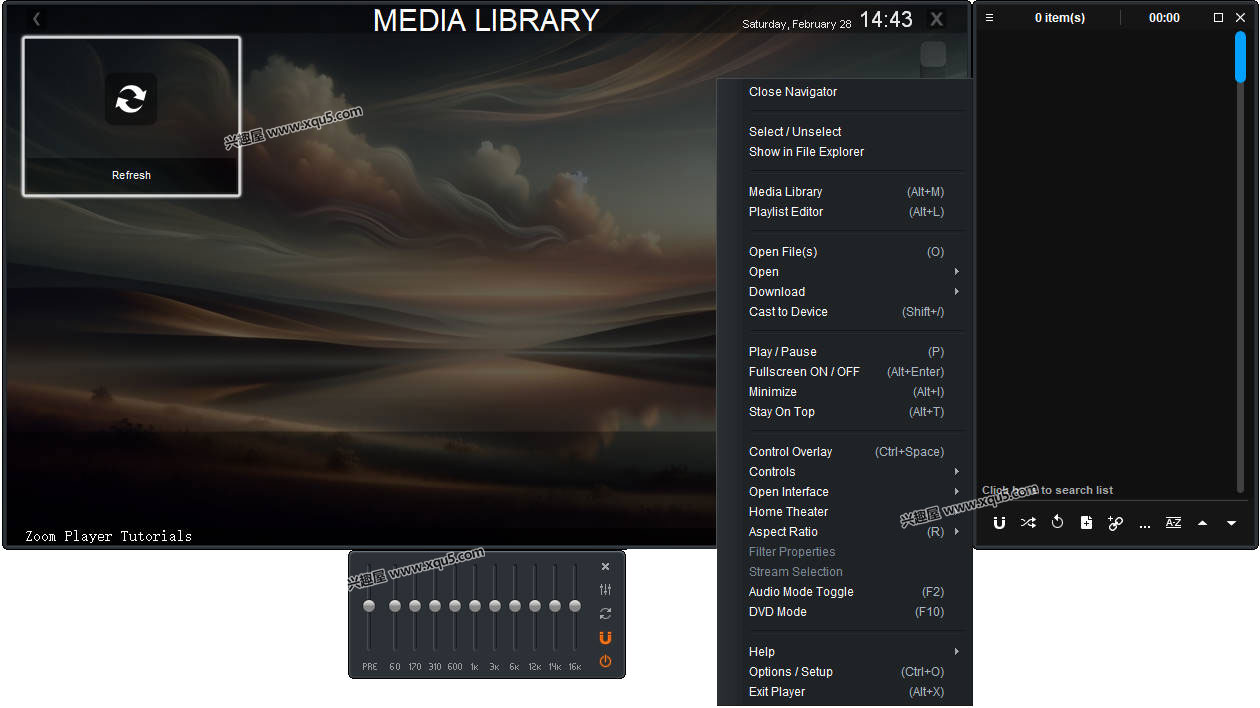Select Cast to Device from the menu
This screenshot has height=708, width=1260.
pos(788,311)
